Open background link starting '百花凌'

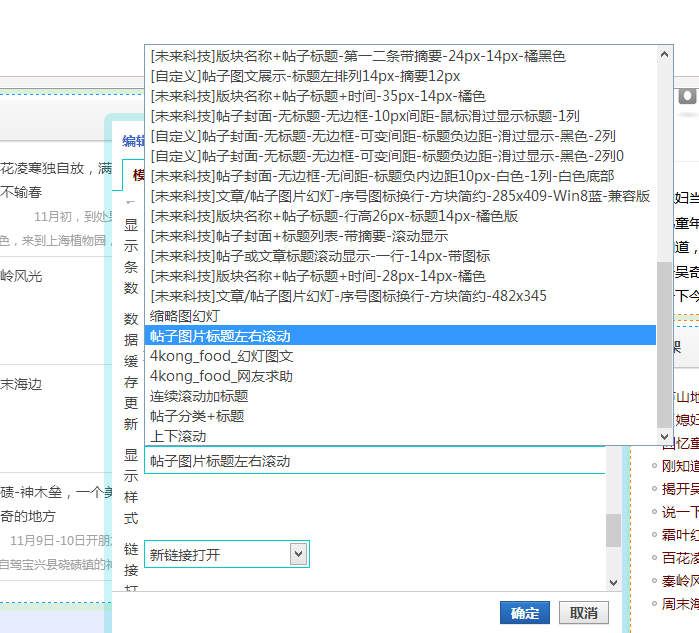coord(680,558)
